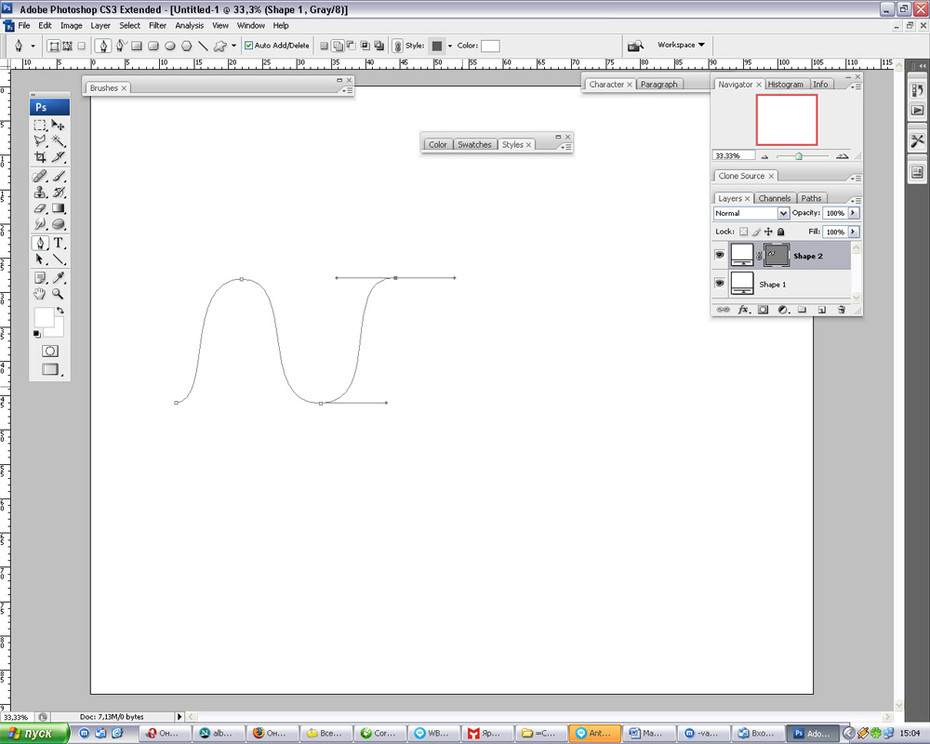Hide the Shape 2 layer
This screenshot has width=930, height=744.
coord(719,255)
